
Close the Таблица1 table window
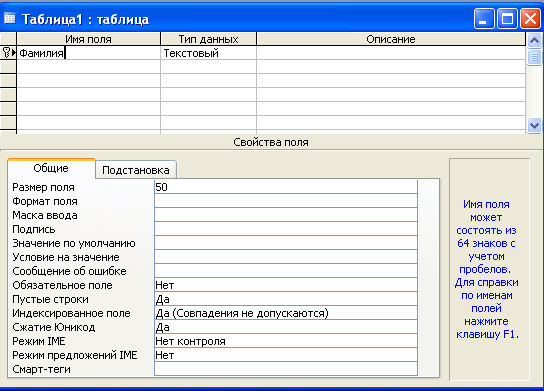(530, 18)
